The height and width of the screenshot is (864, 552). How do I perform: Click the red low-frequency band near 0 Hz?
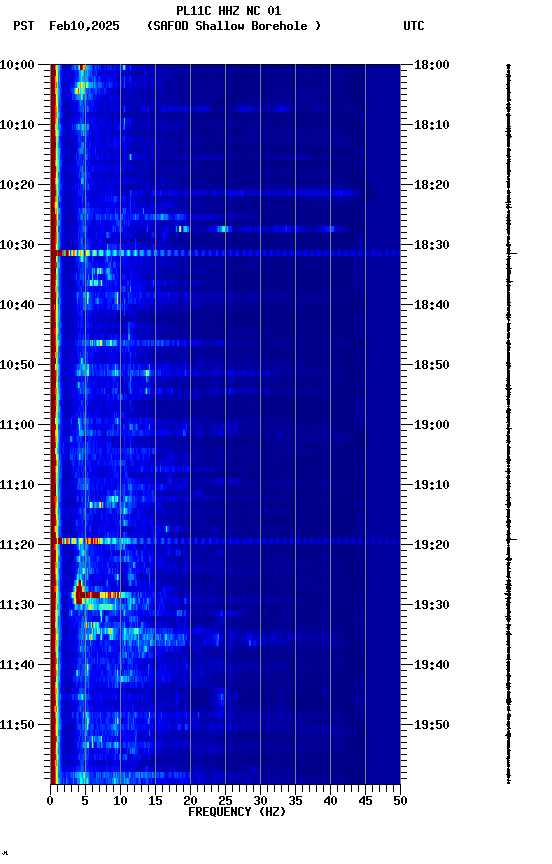[53, 424]
